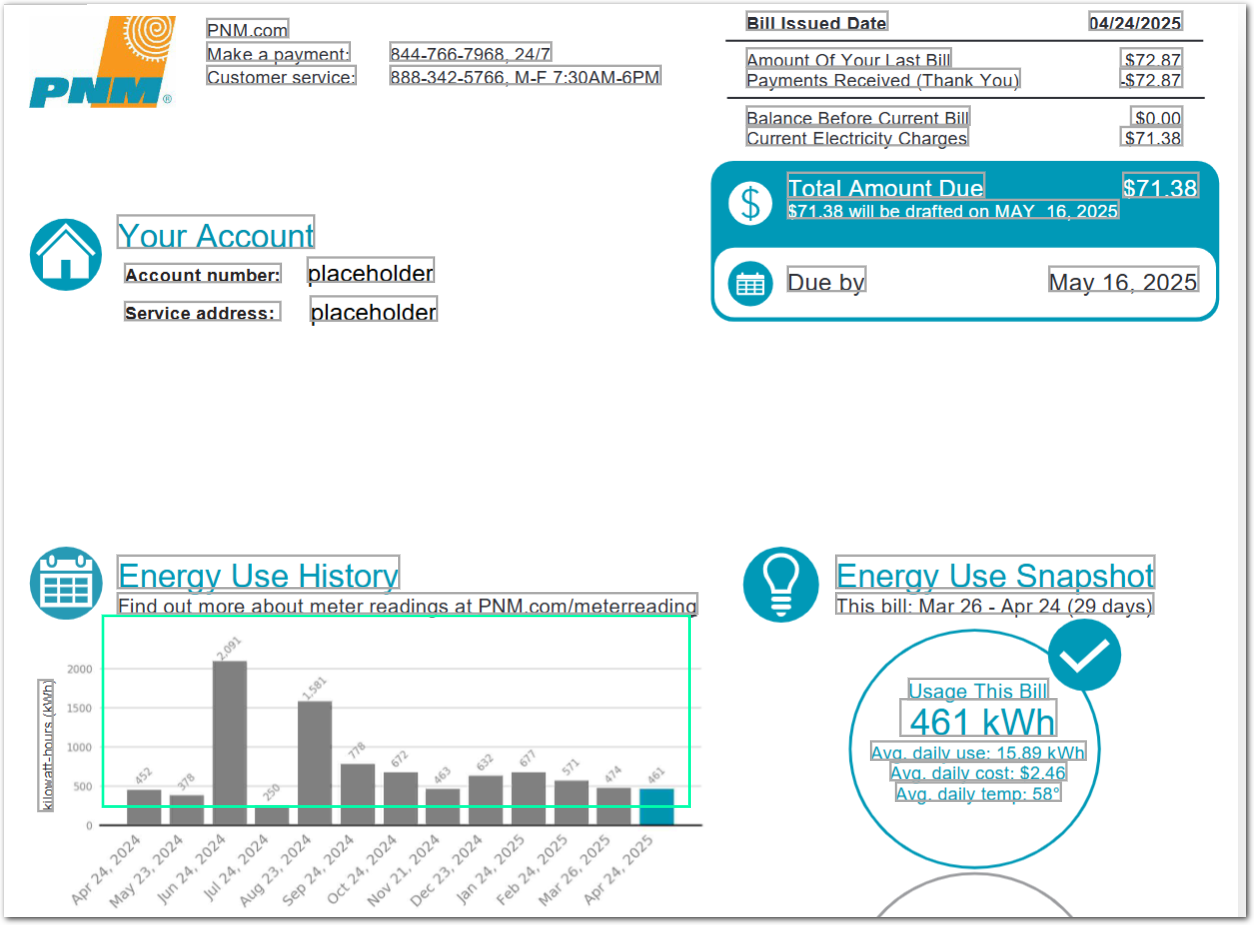Click the Payments Received (Thank You) label
1254x925 pixels.
coord(883,80)
